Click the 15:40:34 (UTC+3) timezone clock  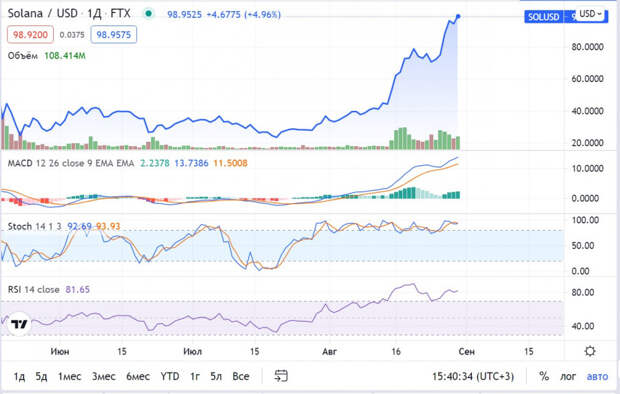point(473,376)
